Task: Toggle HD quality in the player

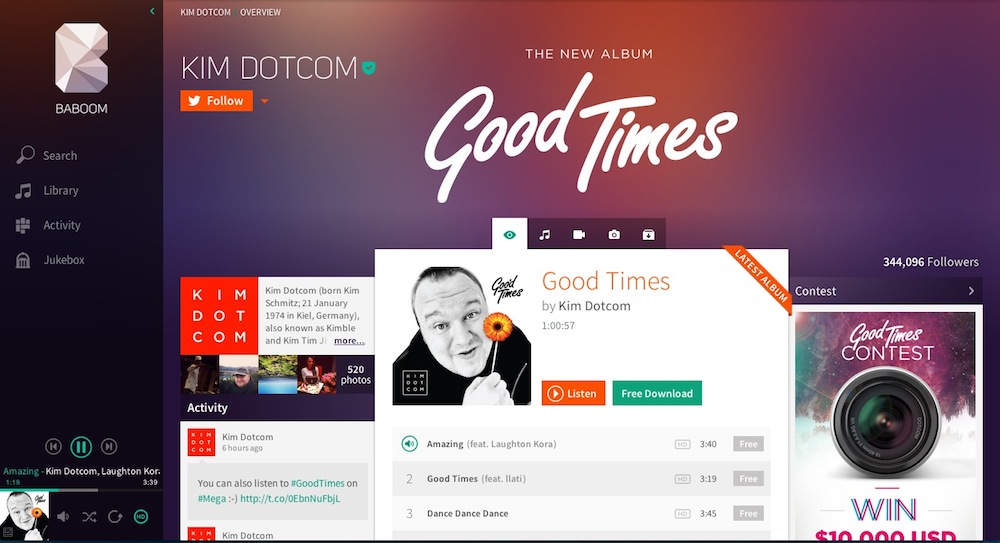Action: (x=141, y=516)
